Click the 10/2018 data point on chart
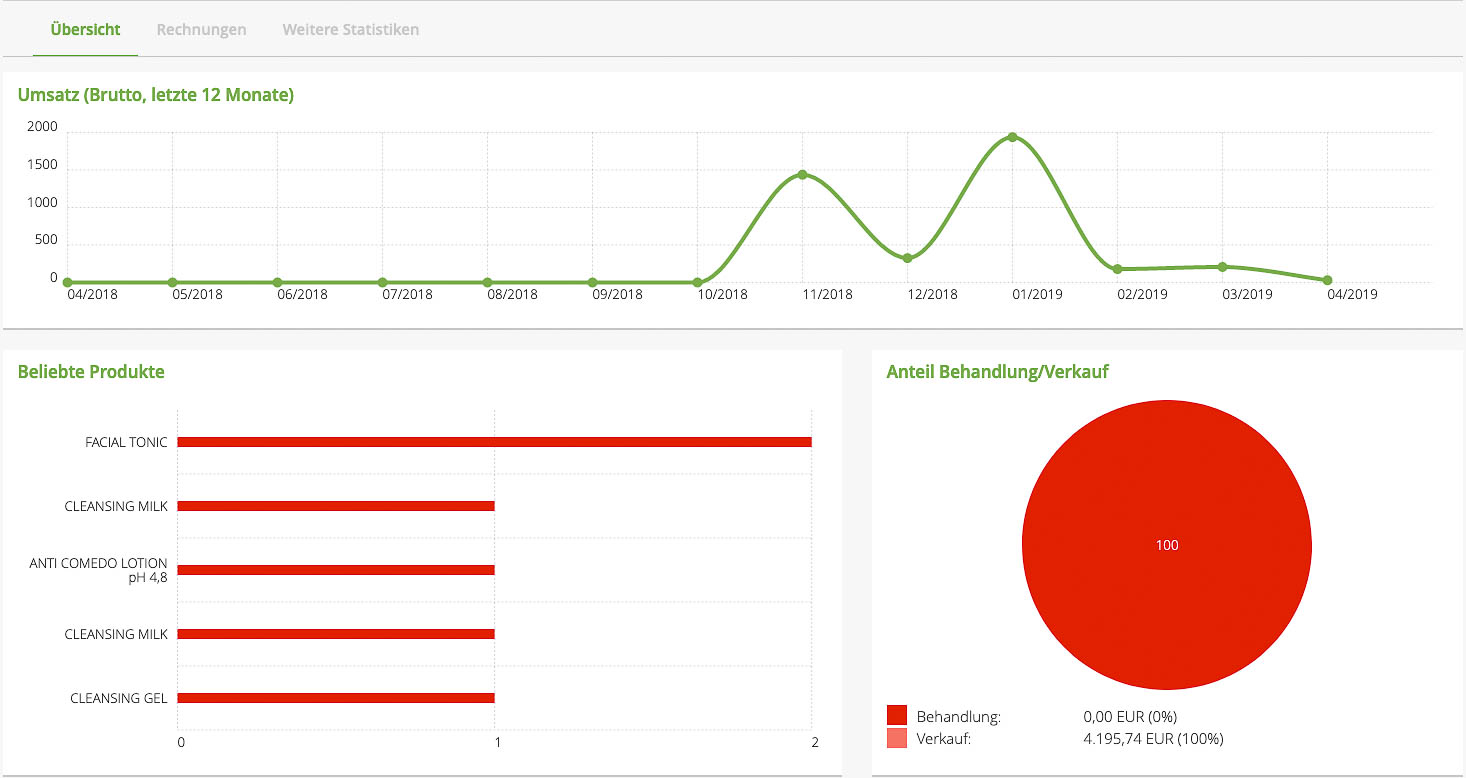 pos(697,282)
